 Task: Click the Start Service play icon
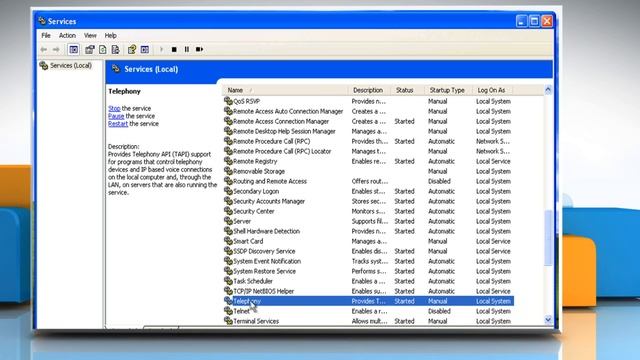[162, 49]
